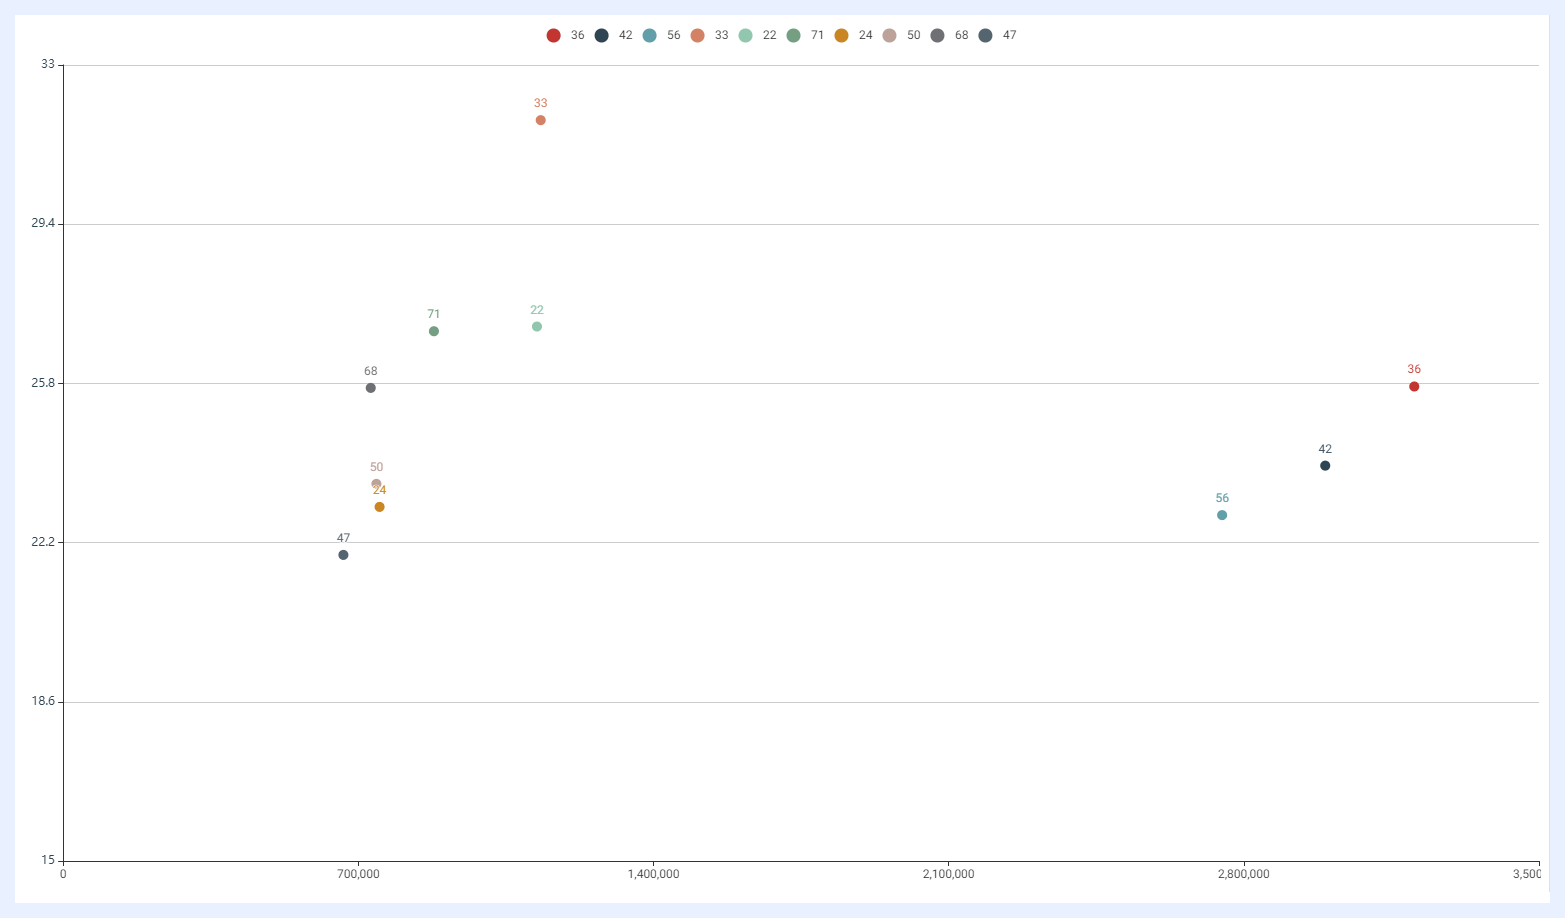Image resolution: width=1565 pixels, height=918 pixels.
Task: Click the y-axis tick label 25.8
Action: tap(43, 383)
